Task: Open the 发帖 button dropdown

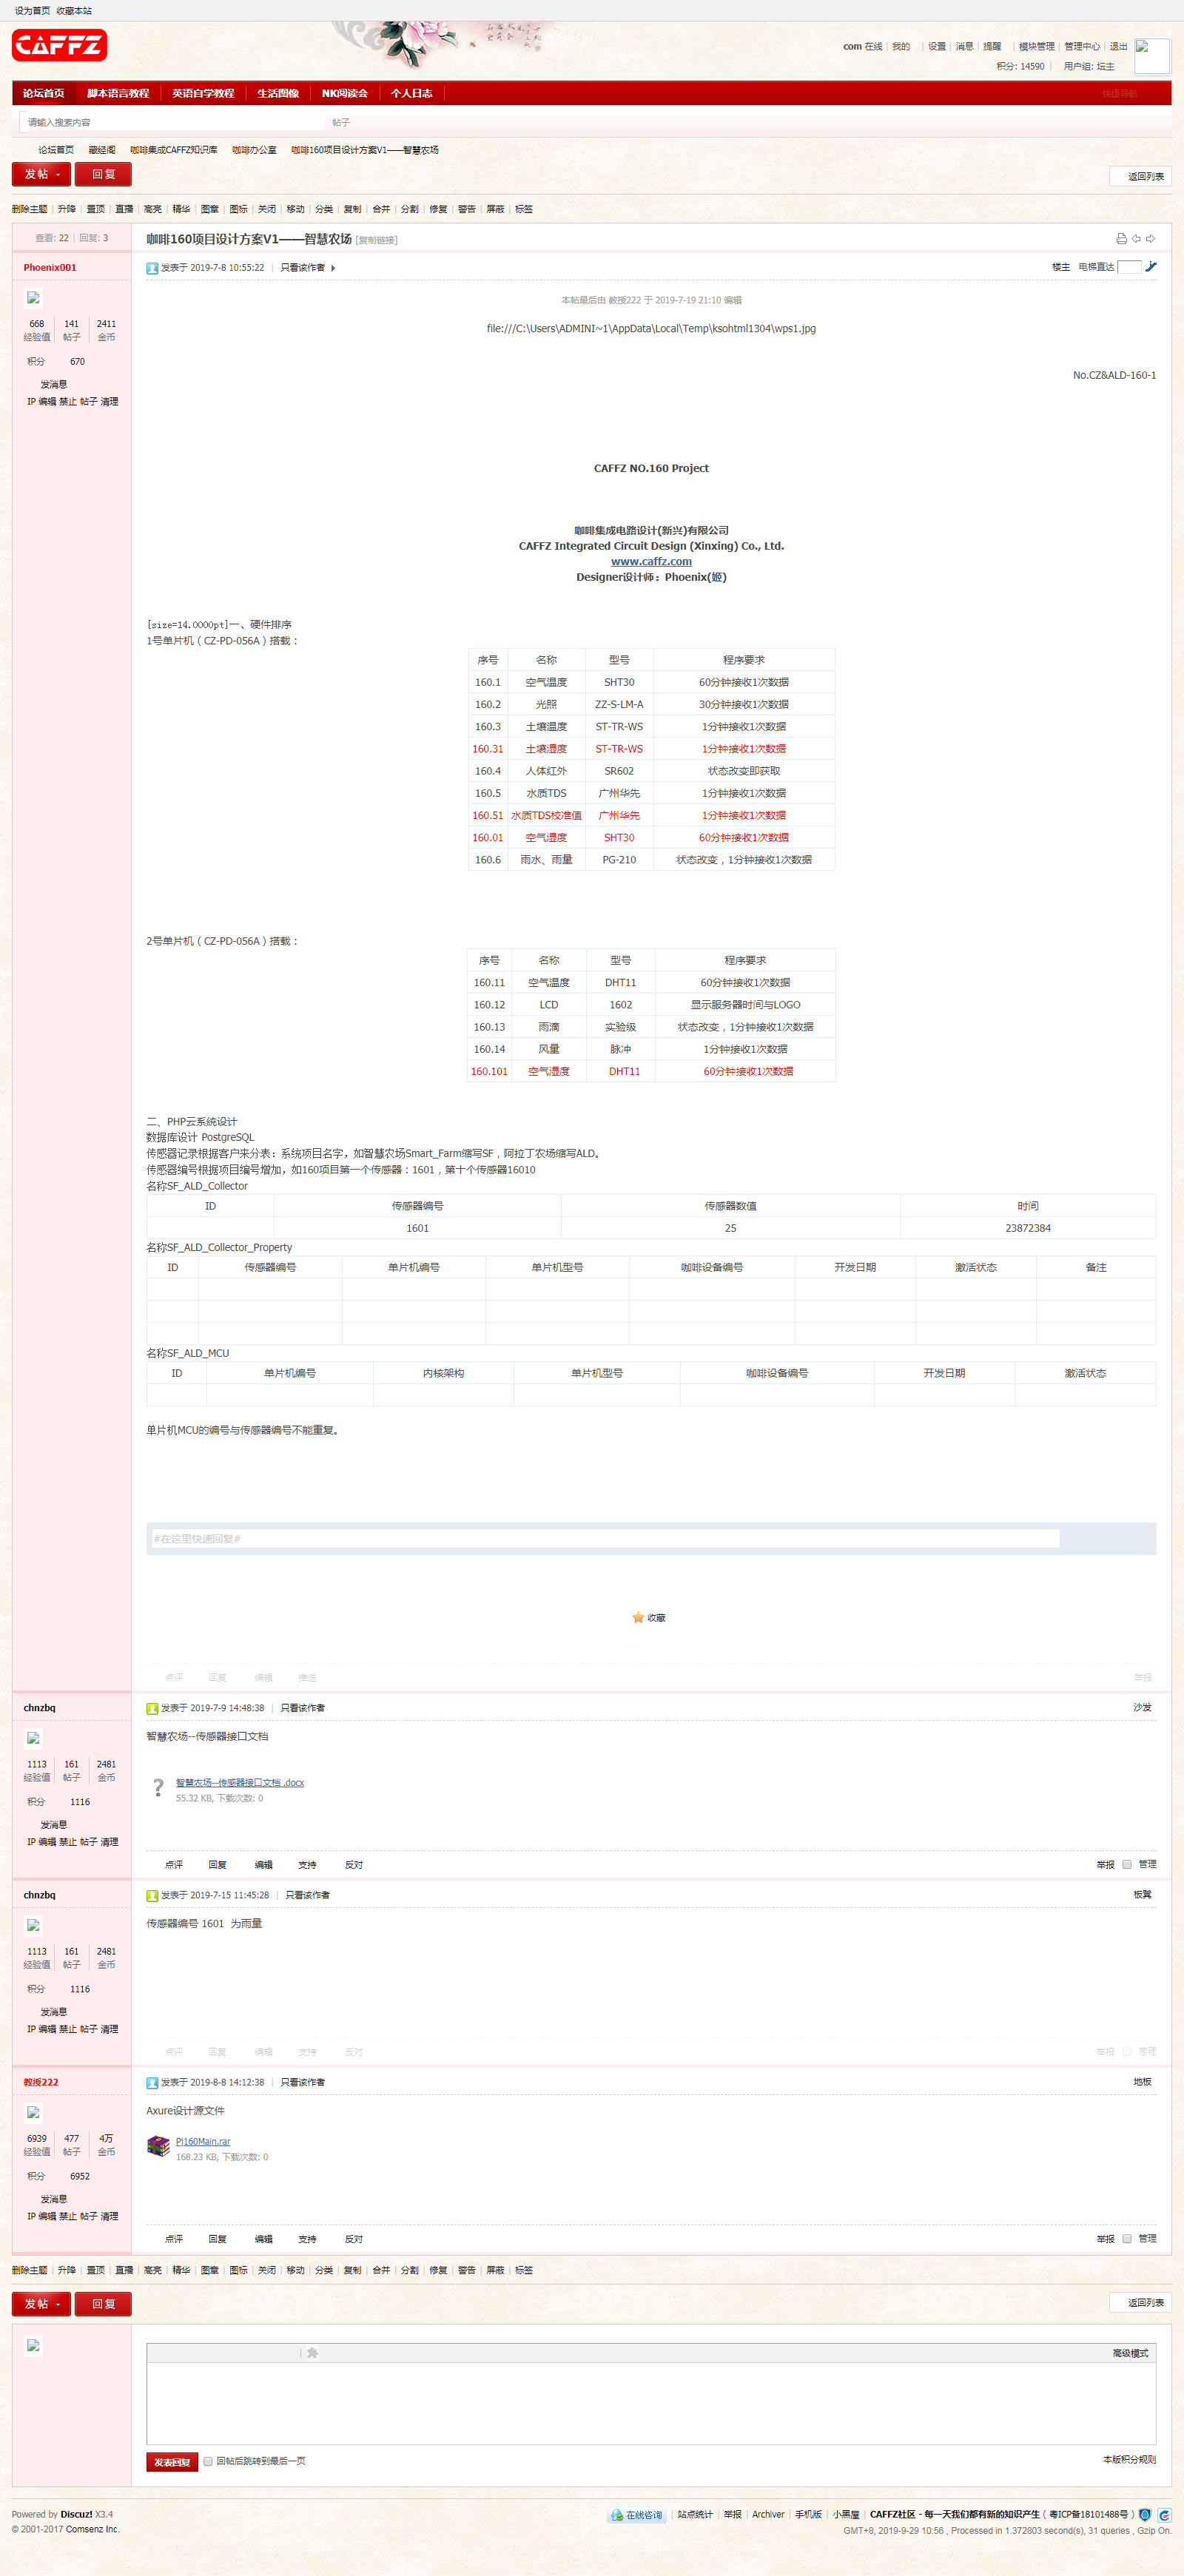Action: [60, 174]
